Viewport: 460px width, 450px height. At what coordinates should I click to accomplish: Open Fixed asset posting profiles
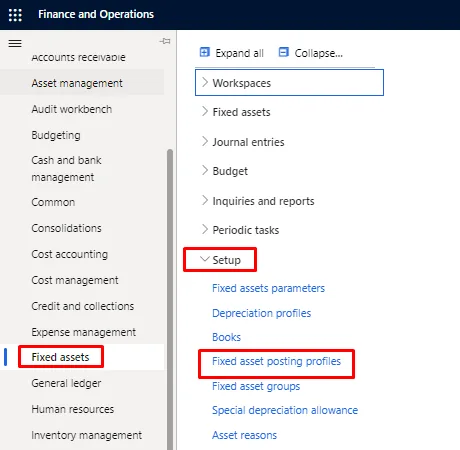276,361
